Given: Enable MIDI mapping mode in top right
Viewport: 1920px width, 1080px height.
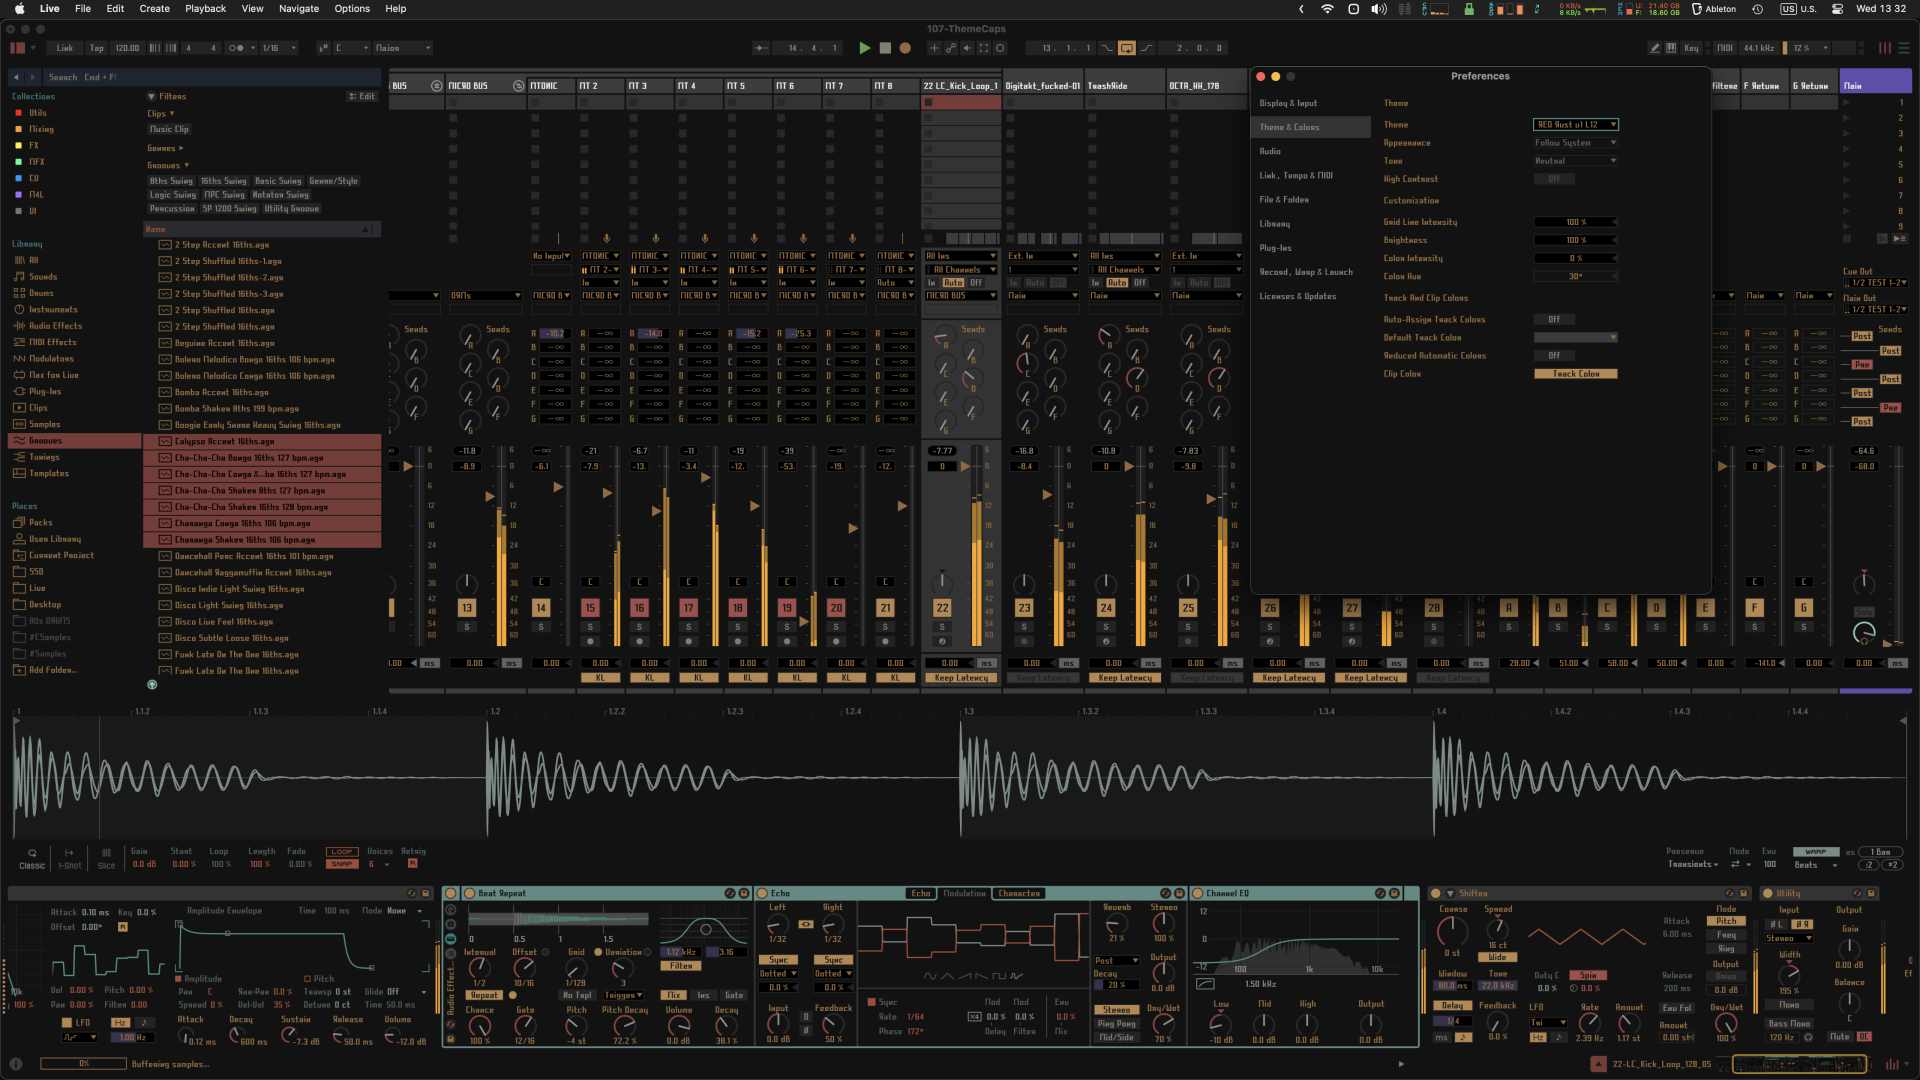Looking at the screenshot, I should (x=1723, y=47).
